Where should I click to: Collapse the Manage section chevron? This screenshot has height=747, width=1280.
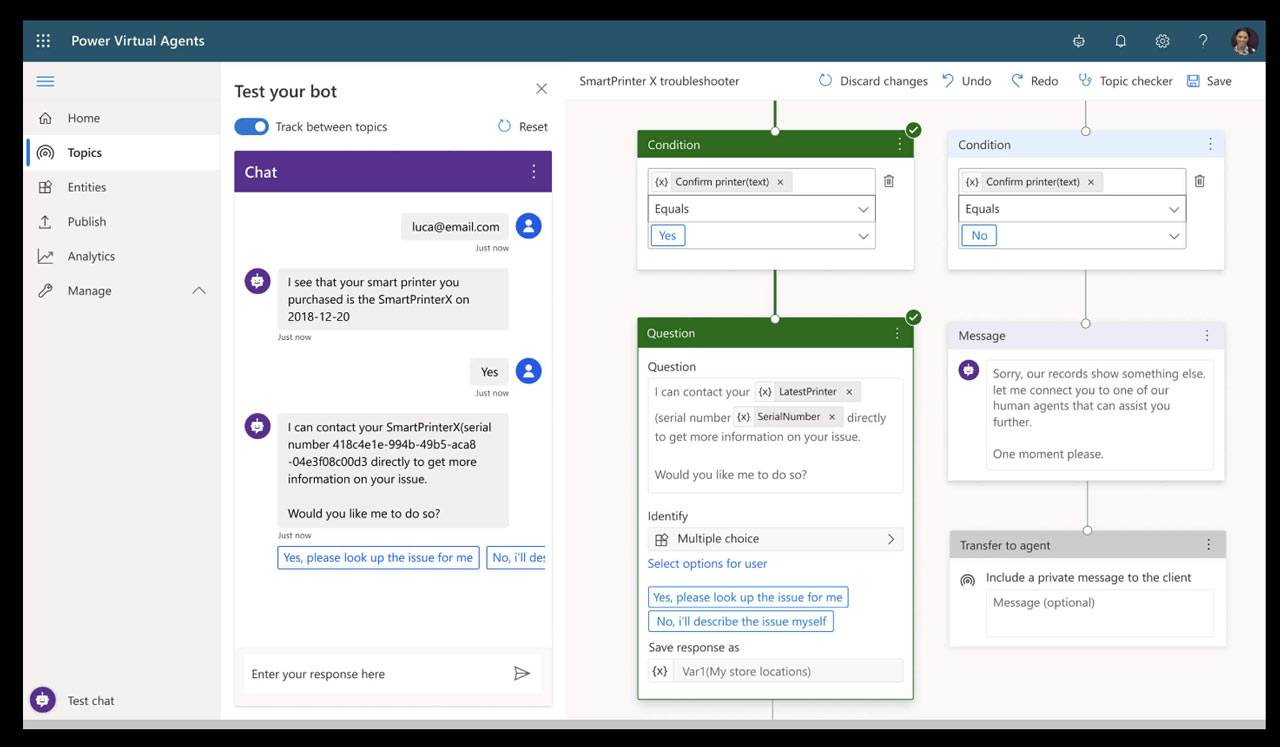(199, 291)
